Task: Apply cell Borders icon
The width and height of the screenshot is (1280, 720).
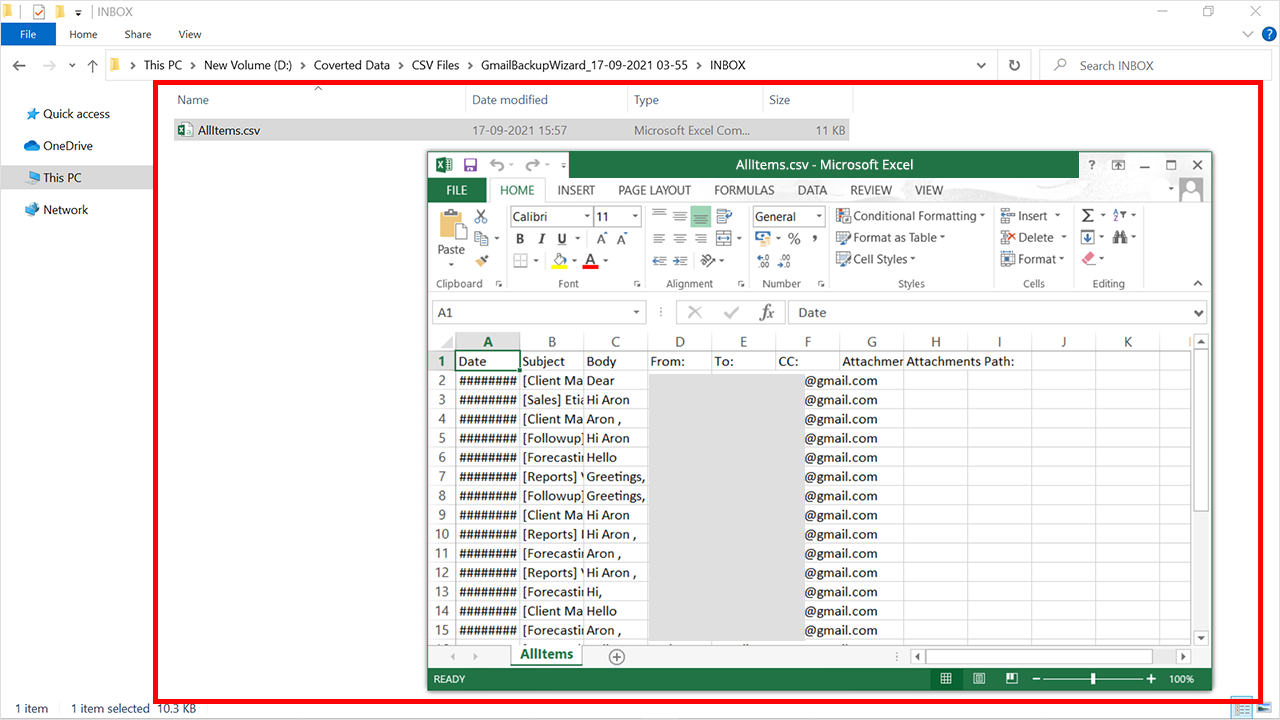Action: (520, 261)
